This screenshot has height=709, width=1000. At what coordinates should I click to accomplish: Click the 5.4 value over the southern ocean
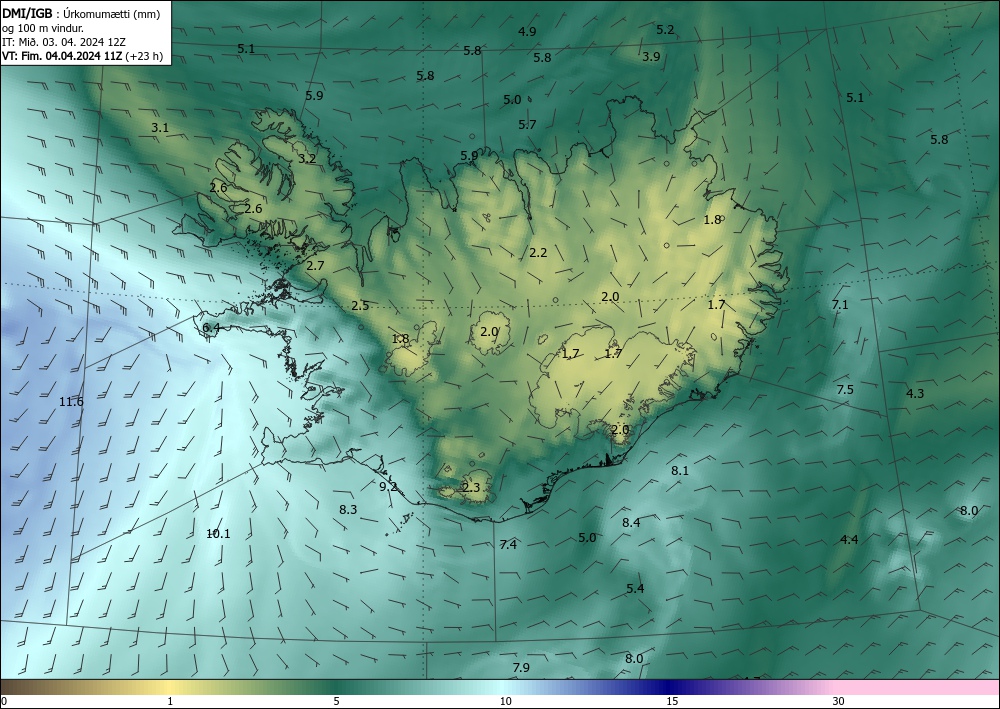pyautogui.click(x=635, y=588)
